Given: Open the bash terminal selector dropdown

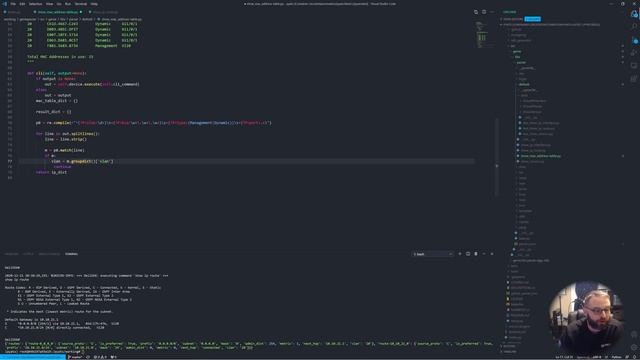Looking at the screenshot, I should (x=433, y=254).
